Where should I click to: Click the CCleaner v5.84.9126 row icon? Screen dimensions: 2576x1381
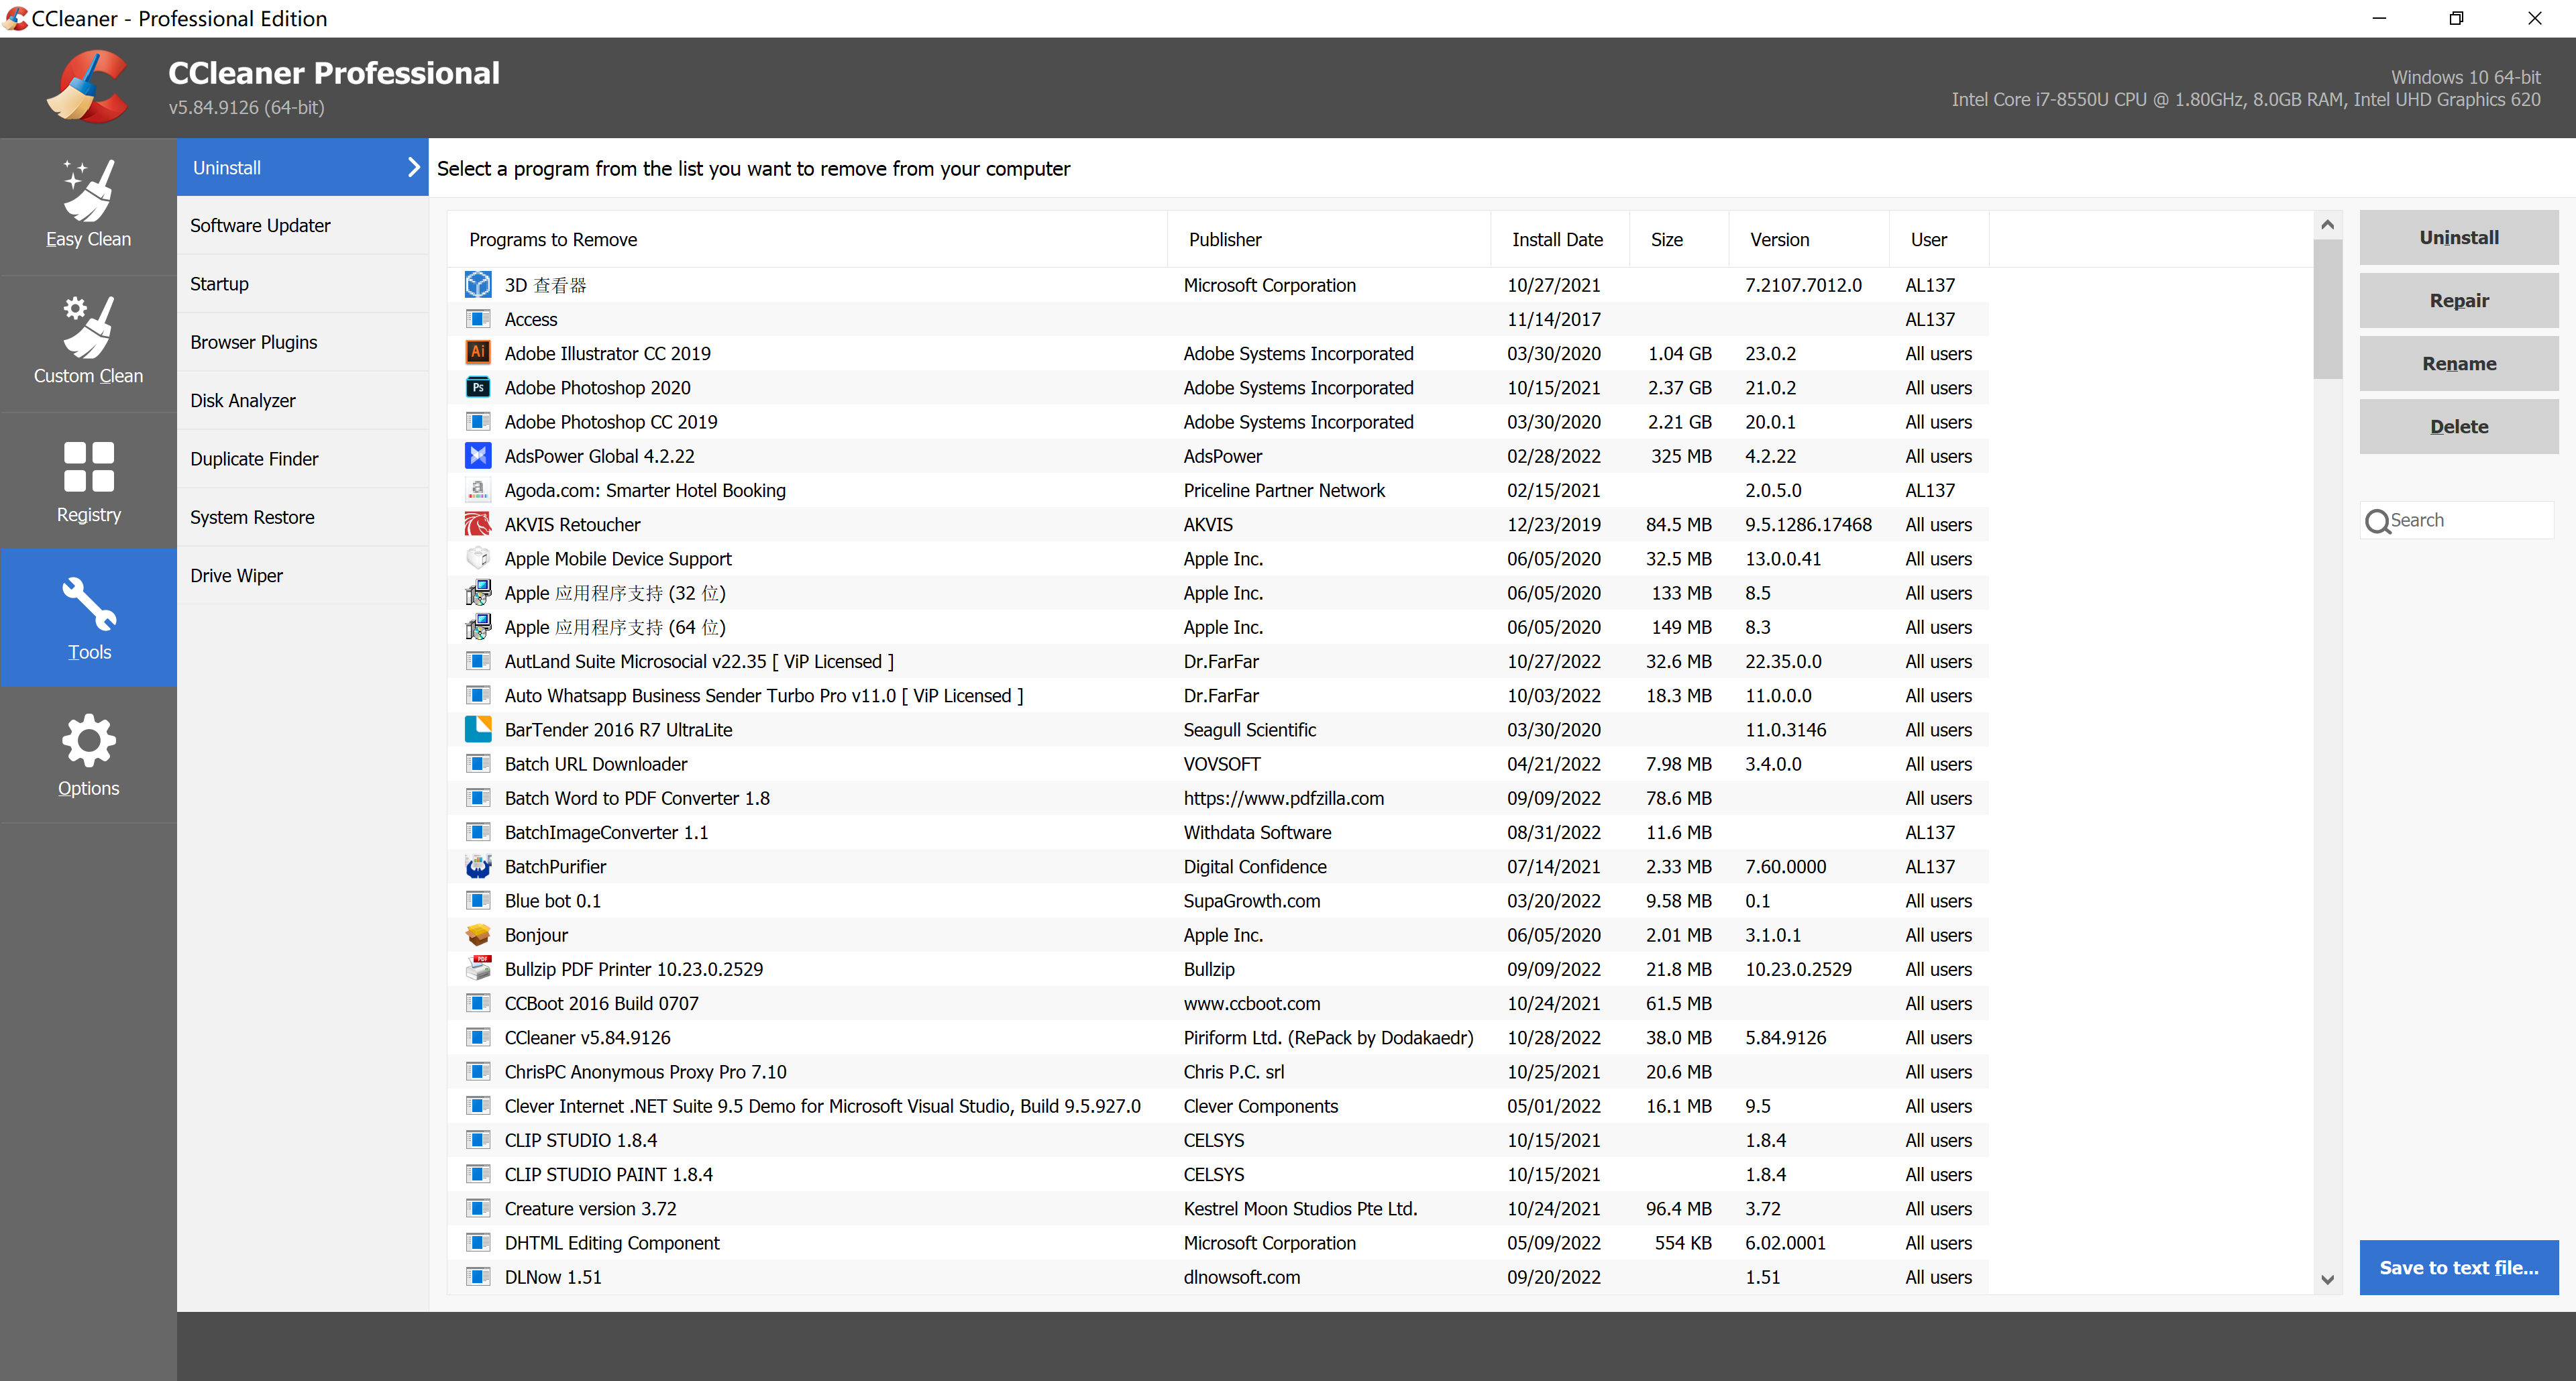(x=478, y=1037)
